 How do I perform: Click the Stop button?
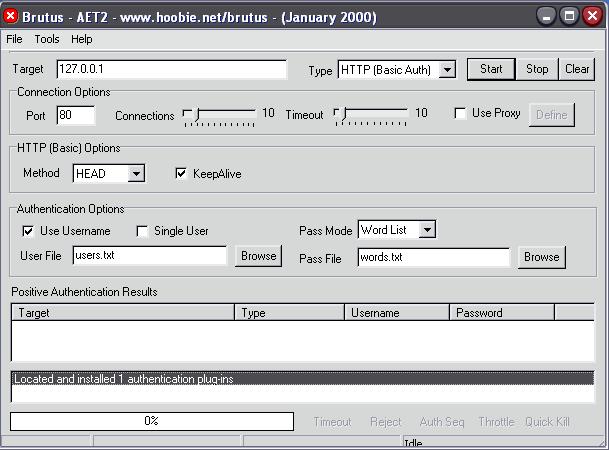click(537, 69)
